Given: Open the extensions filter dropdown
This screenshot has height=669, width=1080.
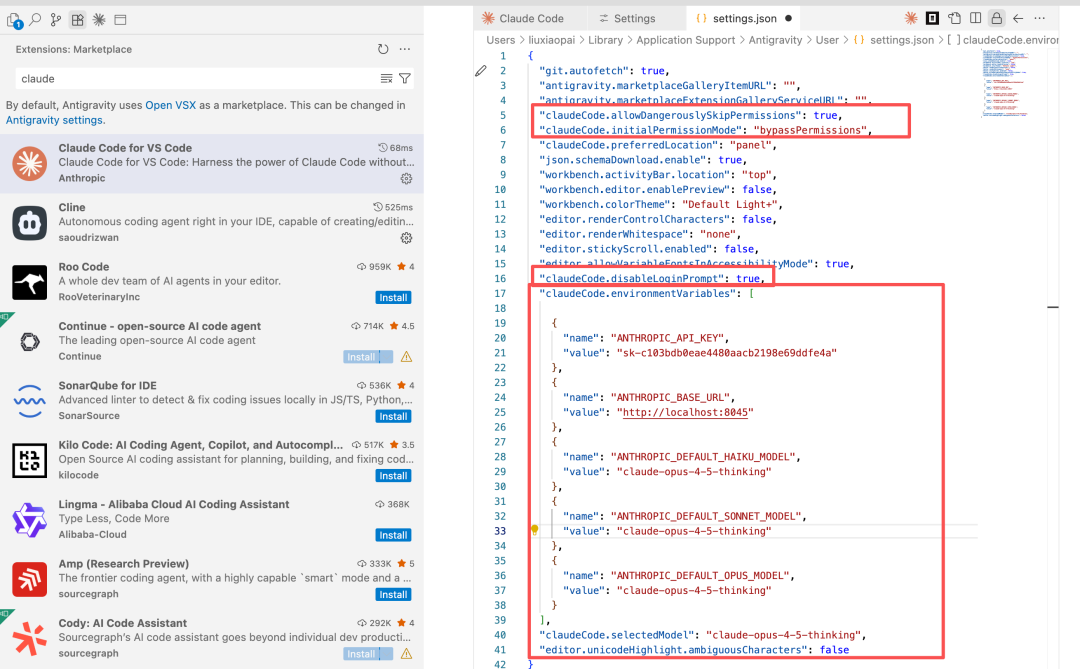Looking at the screenshot, I should pyautogui.click(x=405, y=78).
